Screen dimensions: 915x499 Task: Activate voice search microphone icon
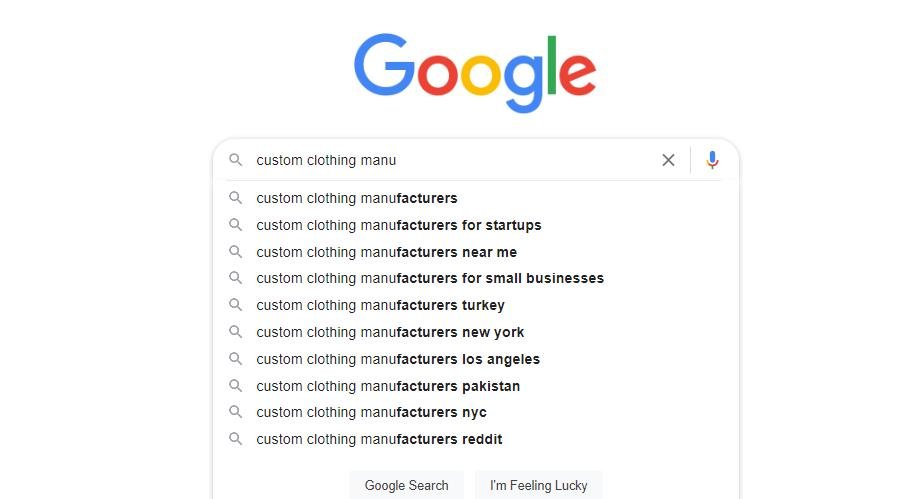pyautogui.click(x=712, y=160)
